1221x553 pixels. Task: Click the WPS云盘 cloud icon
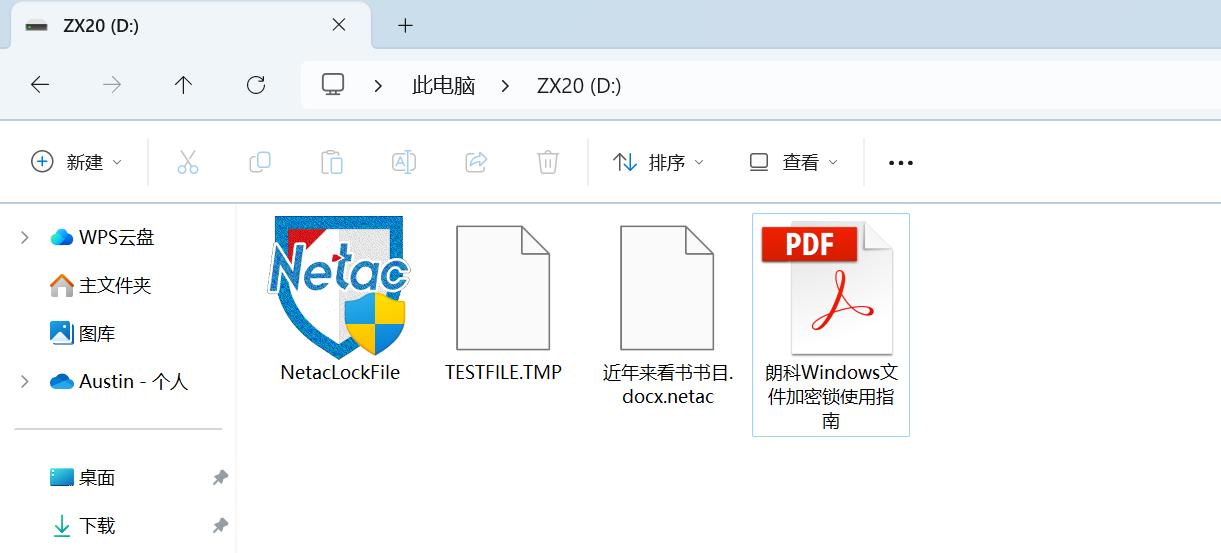tap(62, 237)
